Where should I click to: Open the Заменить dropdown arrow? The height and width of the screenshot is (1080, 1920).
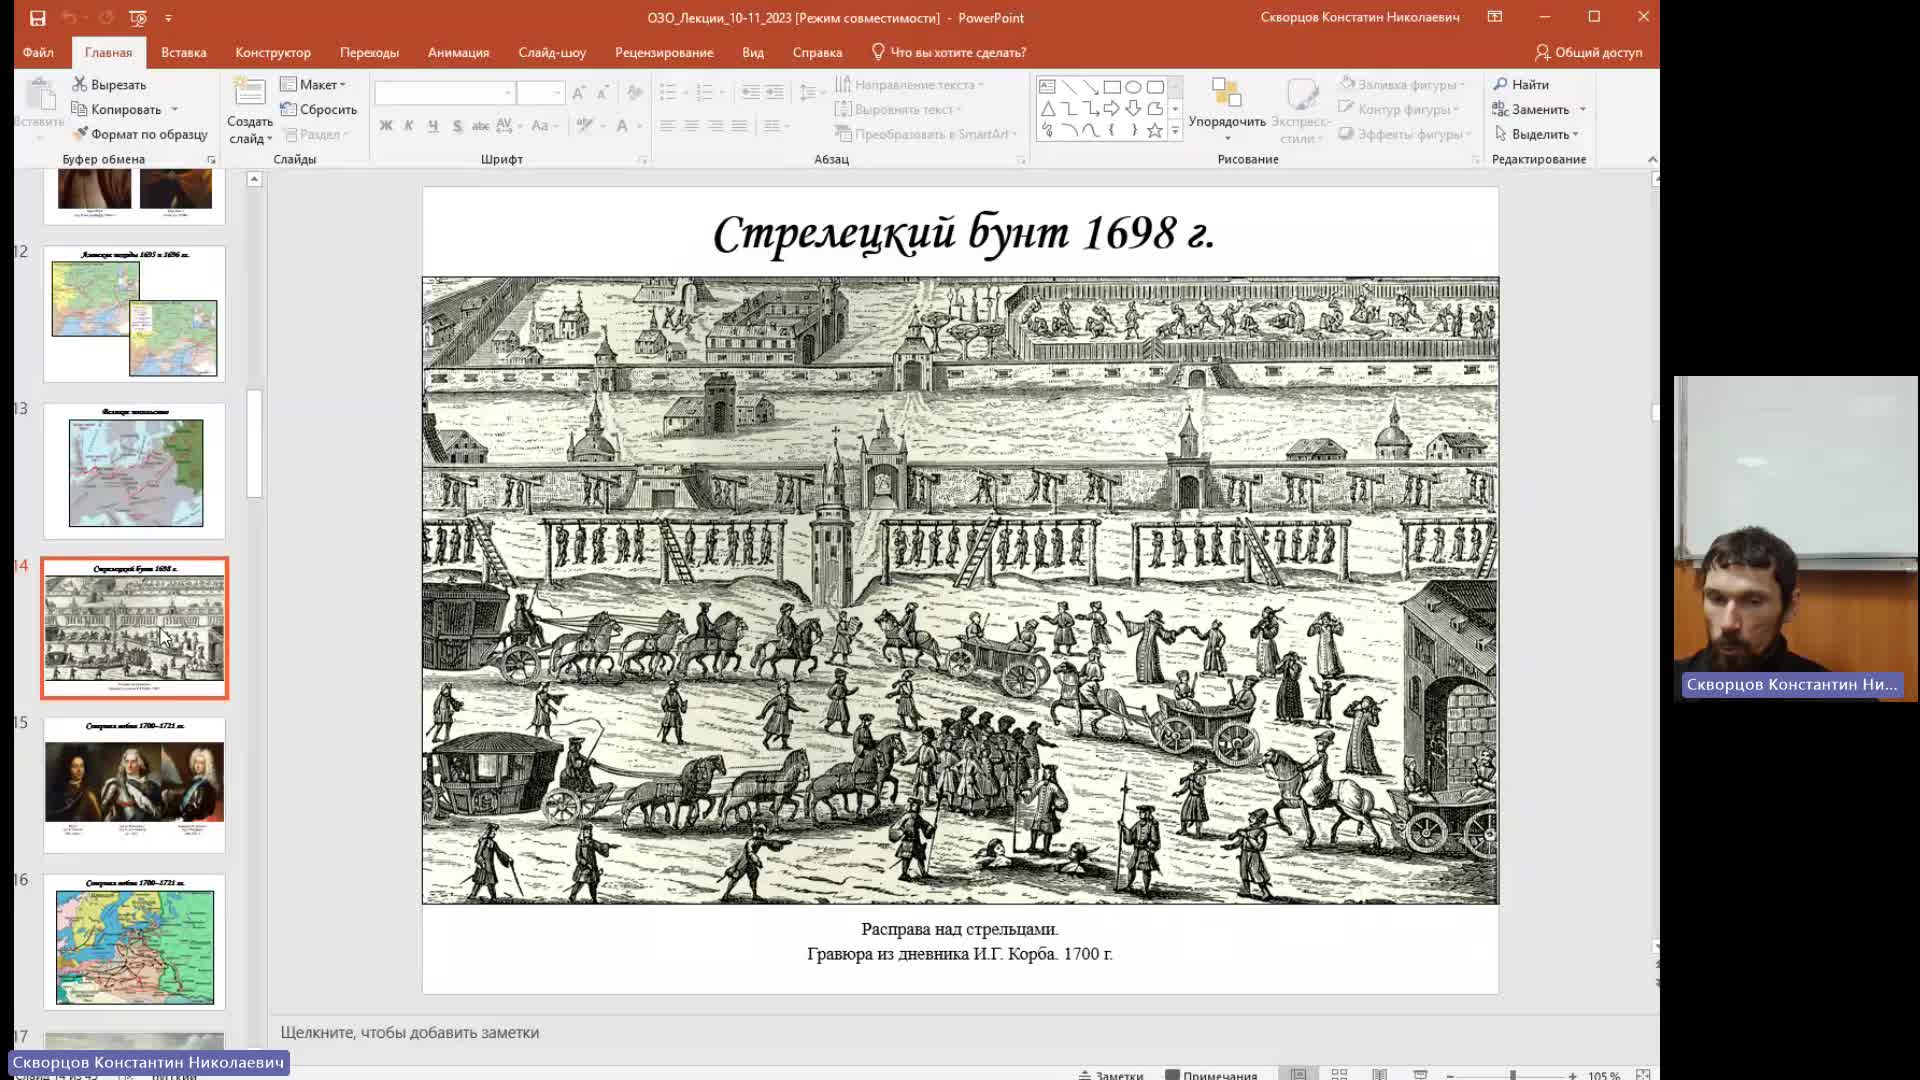1583,110
